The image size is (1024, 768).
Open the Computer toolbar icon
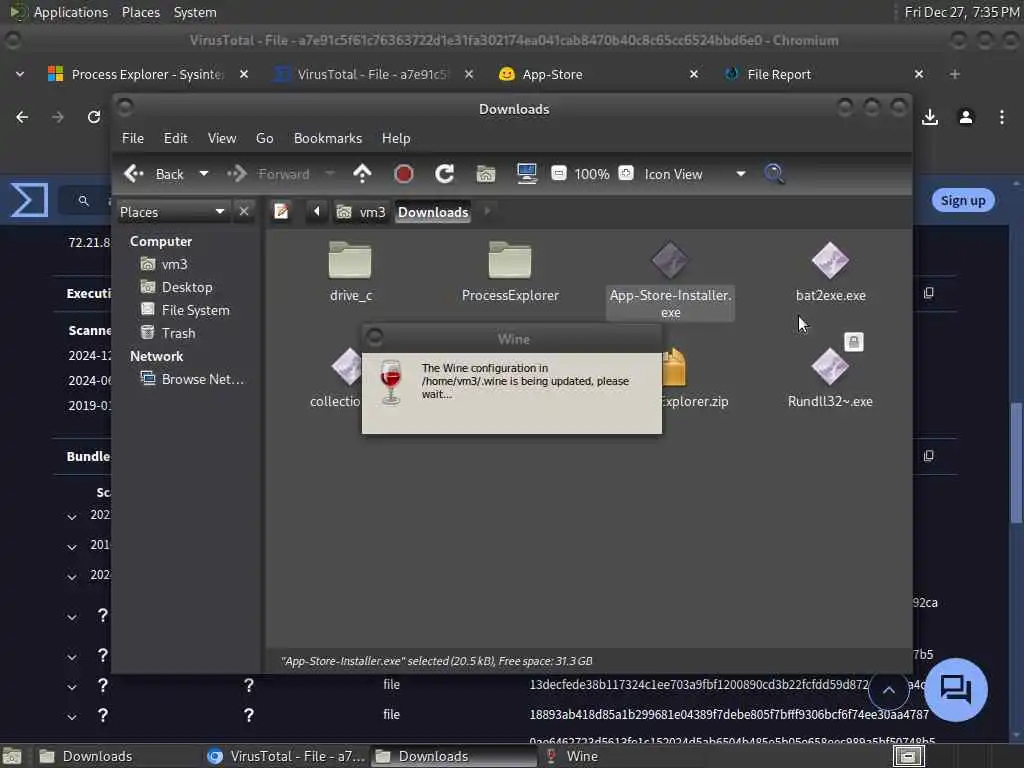click(526, 174)
